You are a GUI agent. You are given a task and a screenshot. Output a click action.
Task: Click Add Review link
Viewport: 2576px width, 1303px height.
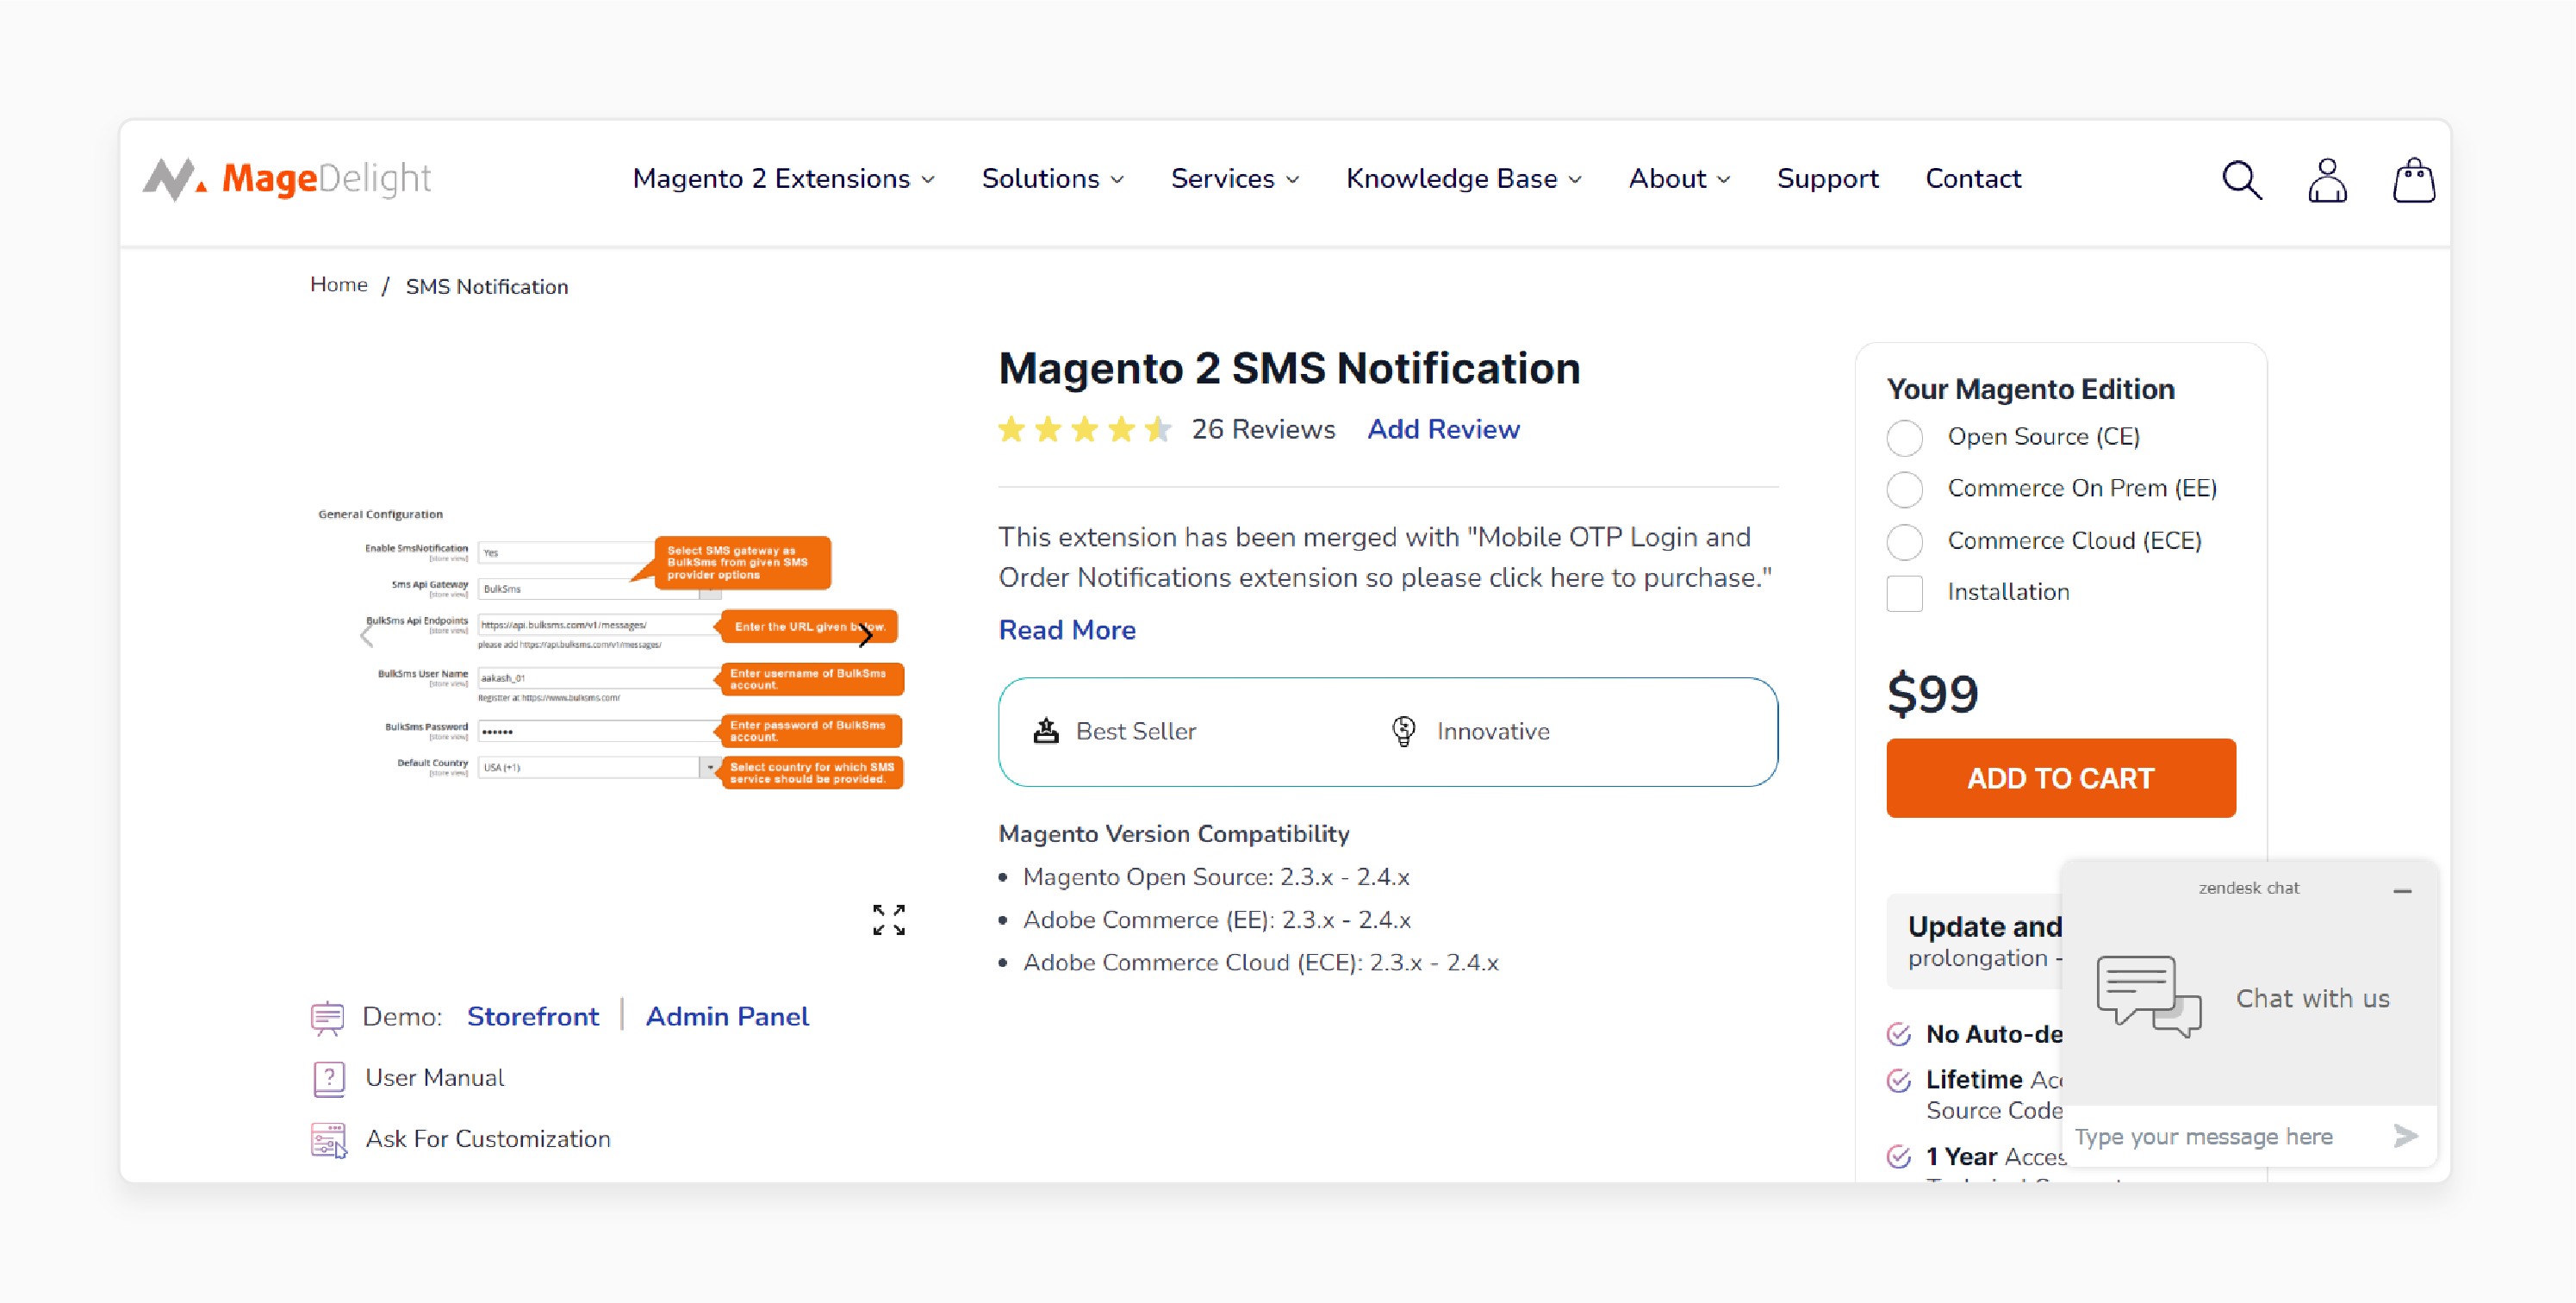click(1443, 429)
